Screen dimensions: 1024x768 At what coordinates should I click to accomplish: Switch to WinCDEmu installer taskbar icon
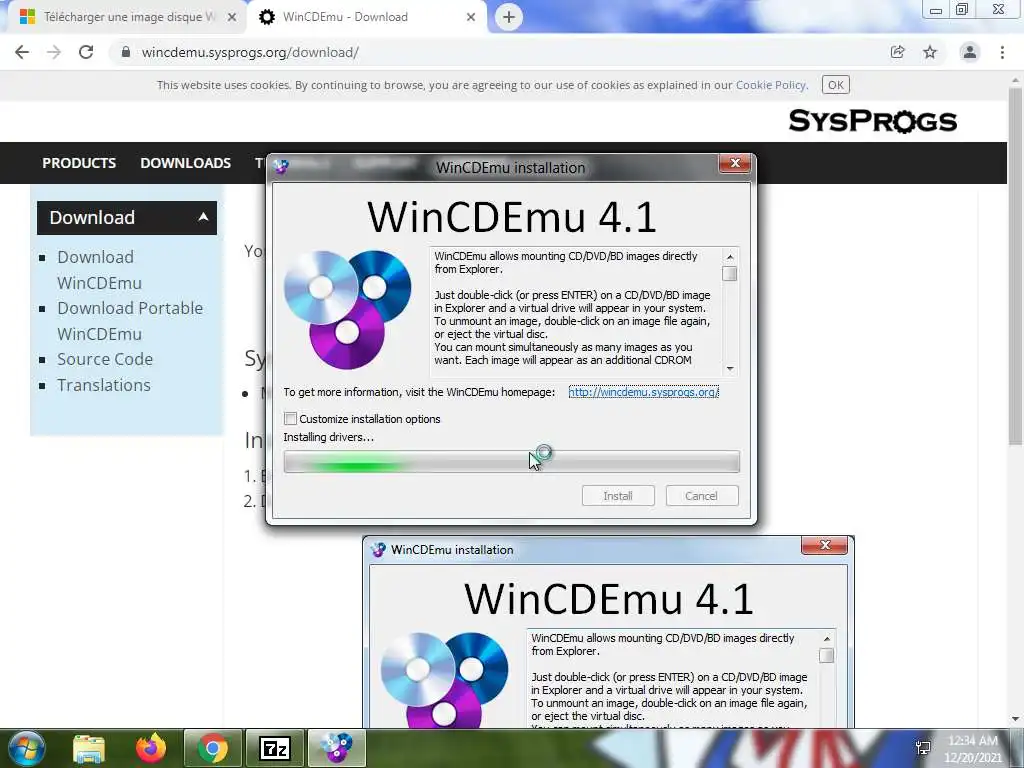click(337, 748)
